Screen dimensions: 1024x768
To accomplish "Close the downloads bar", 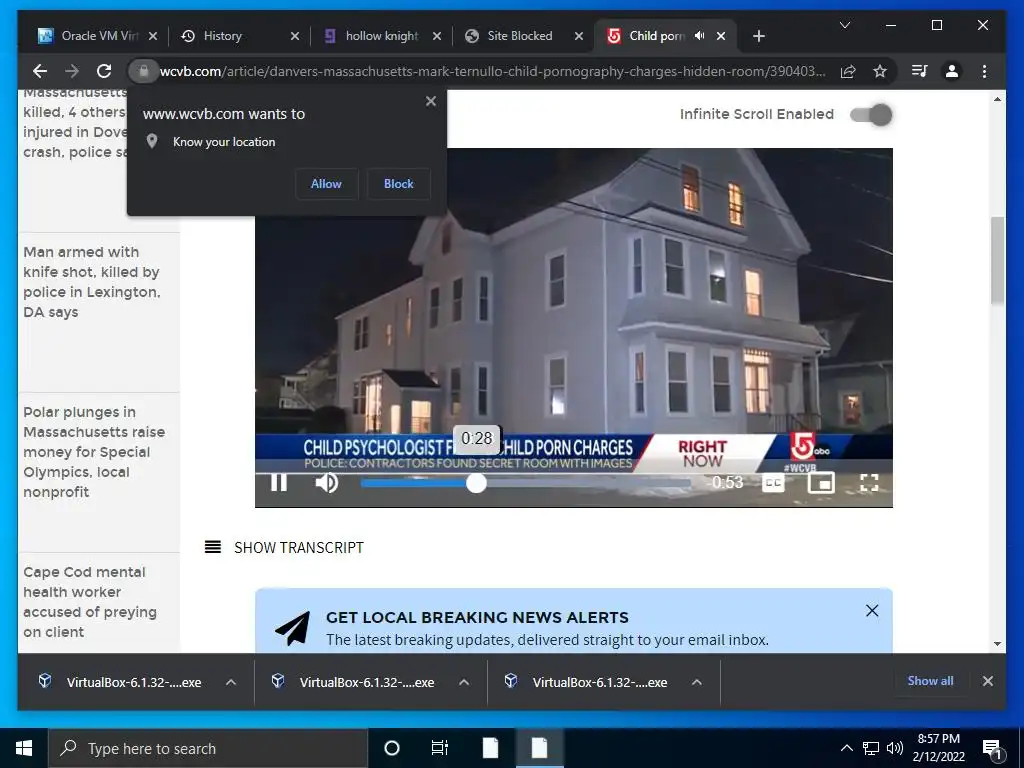I will pos(987,680).
